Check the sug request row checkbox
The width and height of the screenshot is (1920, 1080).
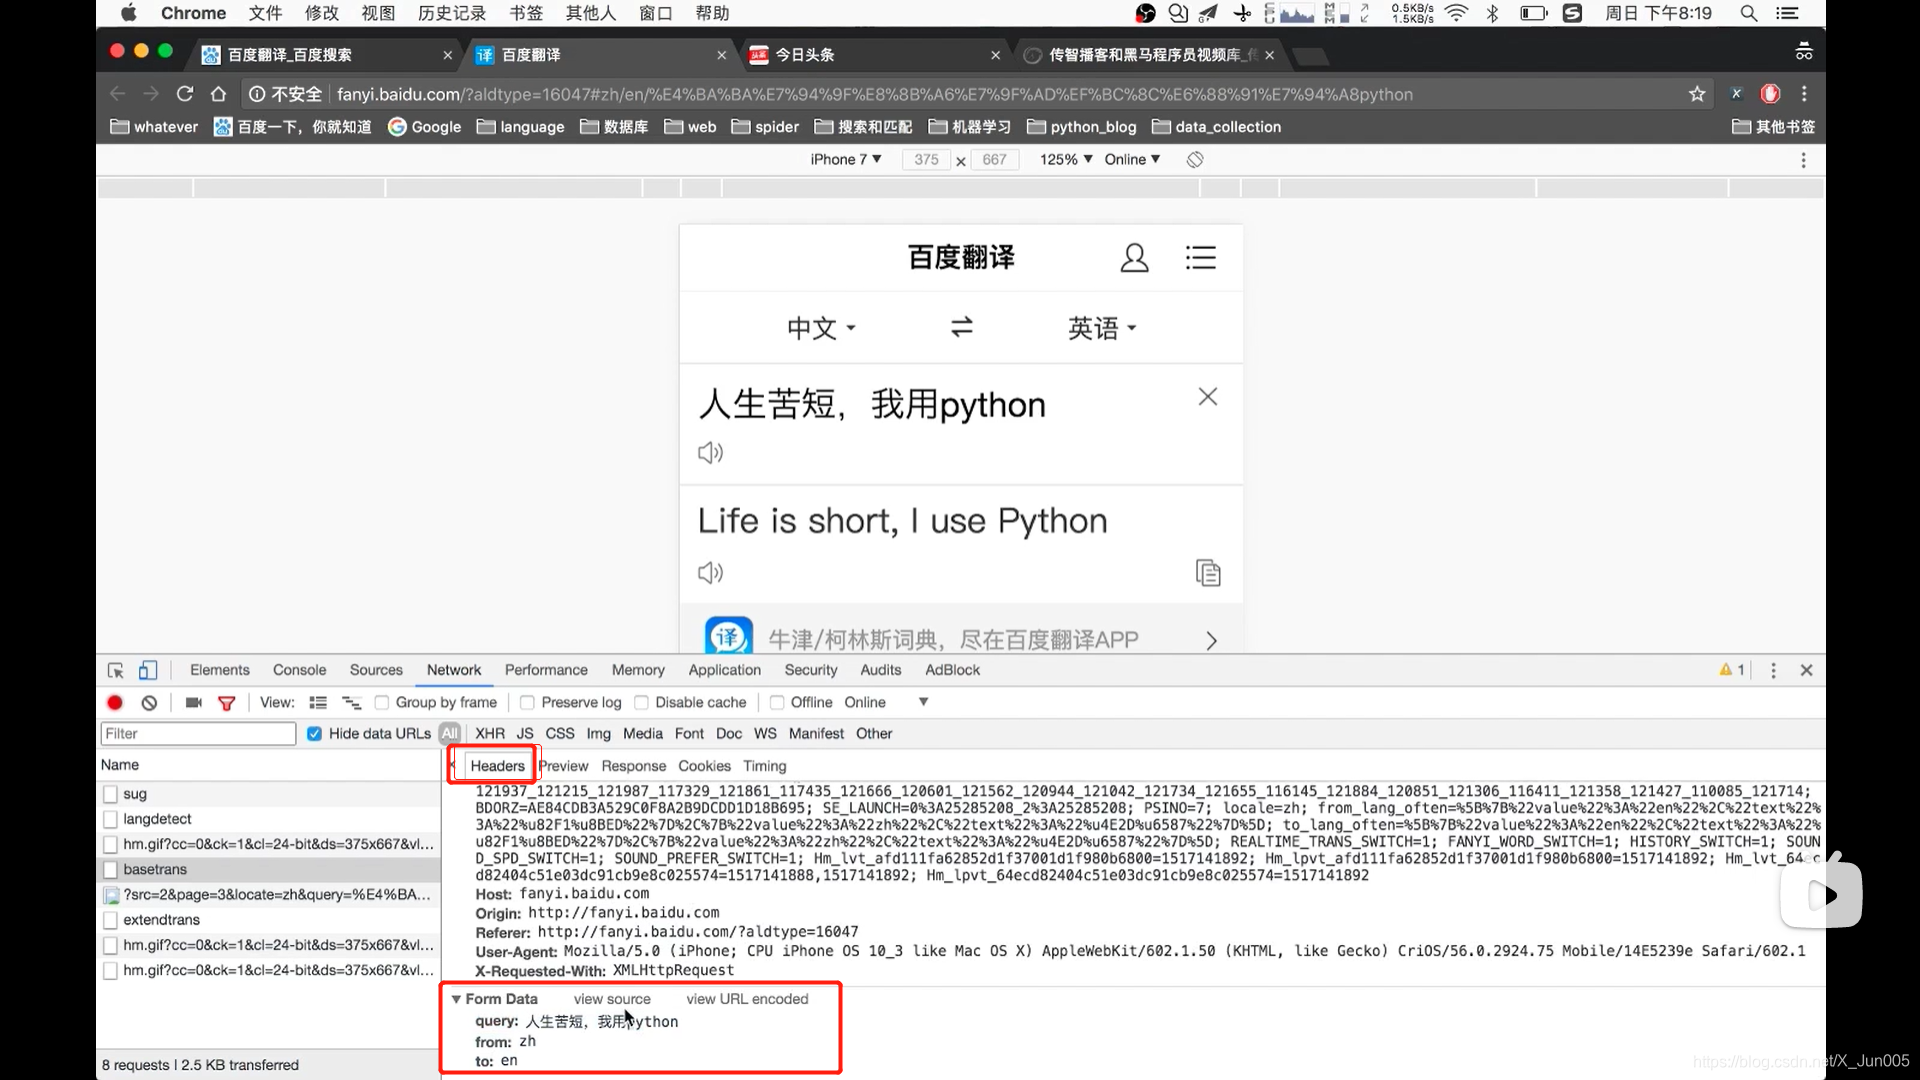coord(111,794)
